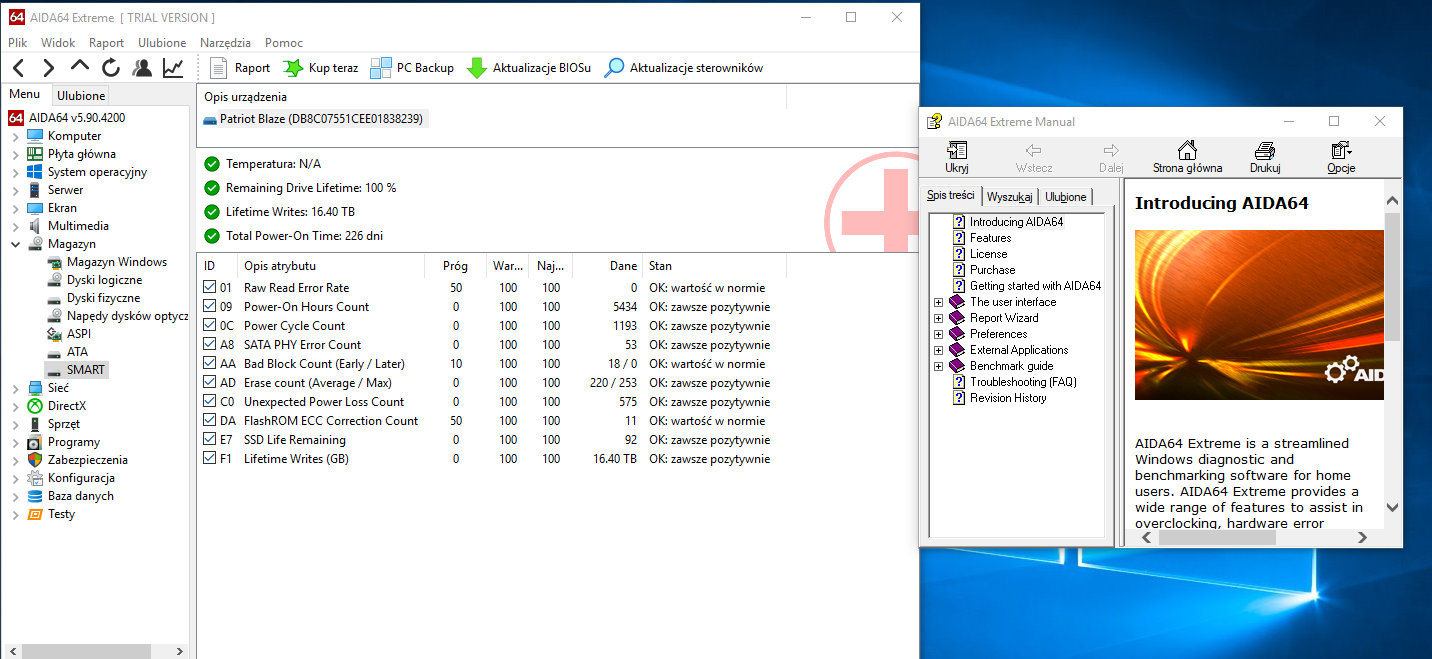Open the Plik menu

[x=18, y=43]
